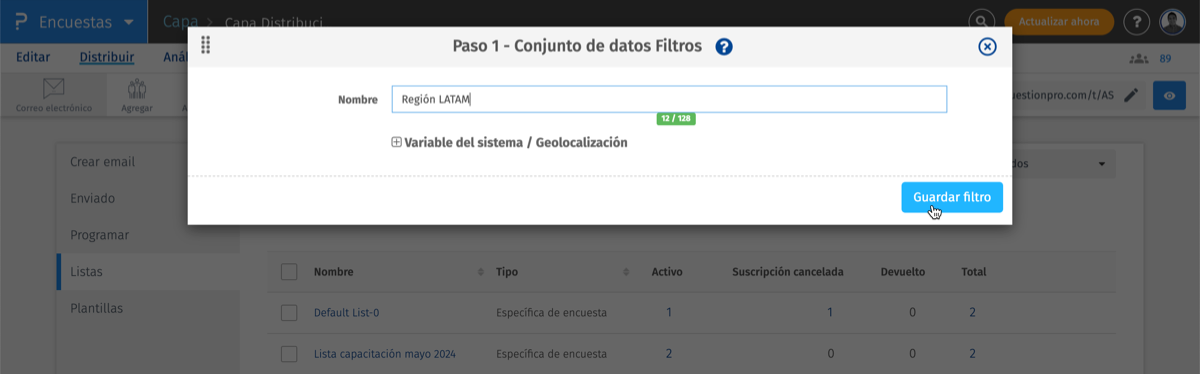Check Lista capacitación mayo 2024 checkbox
Image resolution: width=1200 pixels, height=374 pixels.
tap(289, 354)
